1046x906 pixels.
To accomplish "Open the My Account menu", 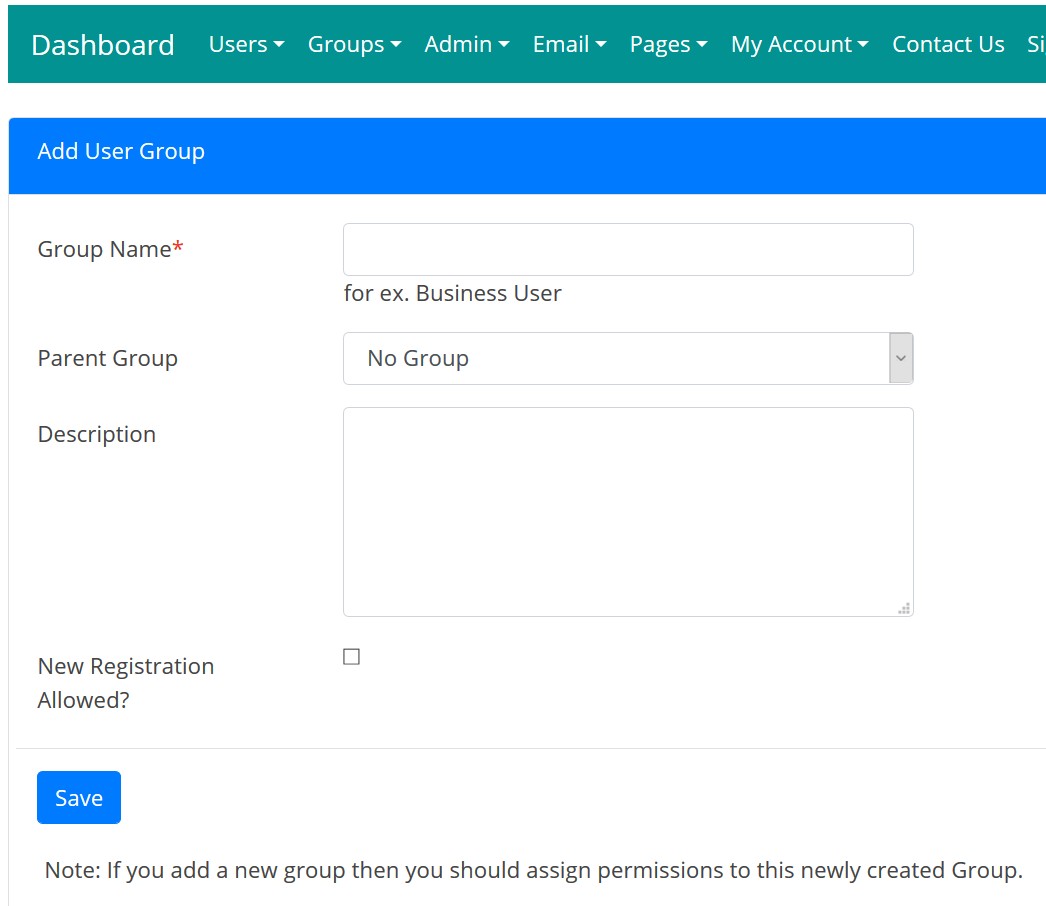I will 799,45.
